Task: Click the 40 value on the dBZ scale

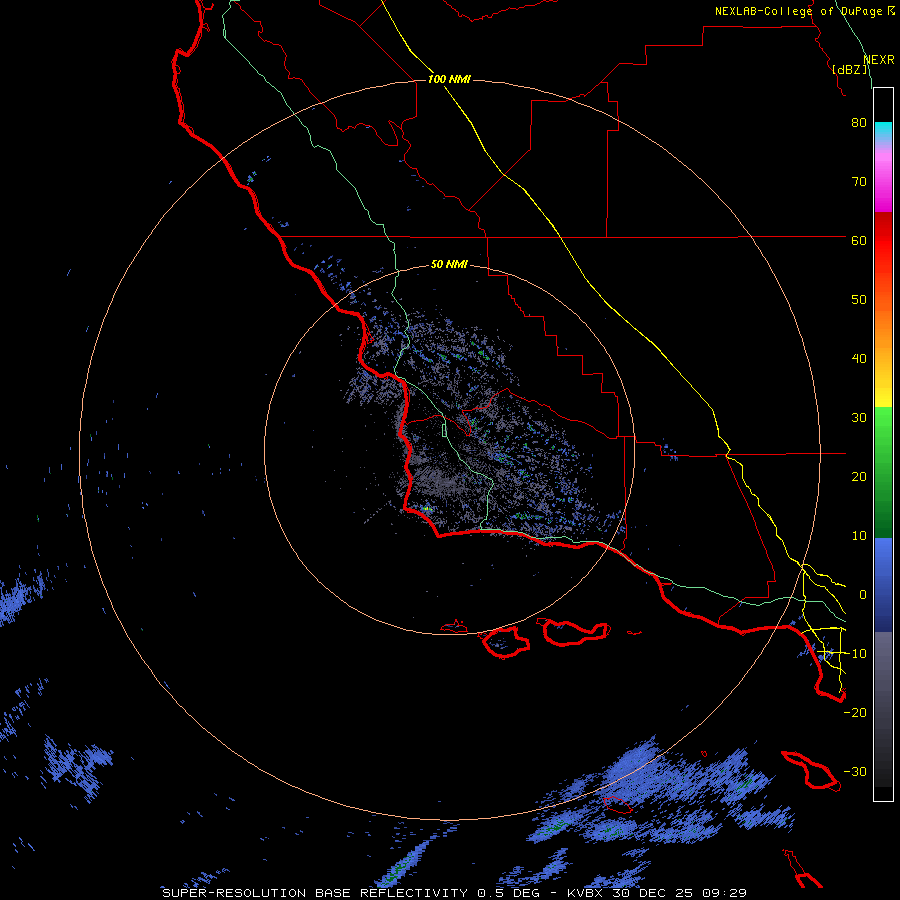Action: coord(859,359)
